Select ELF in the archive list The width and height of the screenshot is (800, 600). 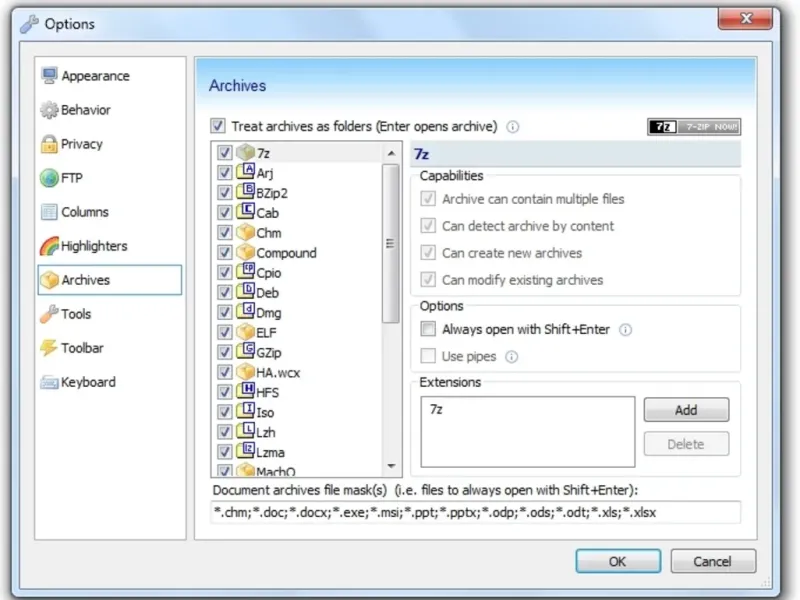(266, 333)
